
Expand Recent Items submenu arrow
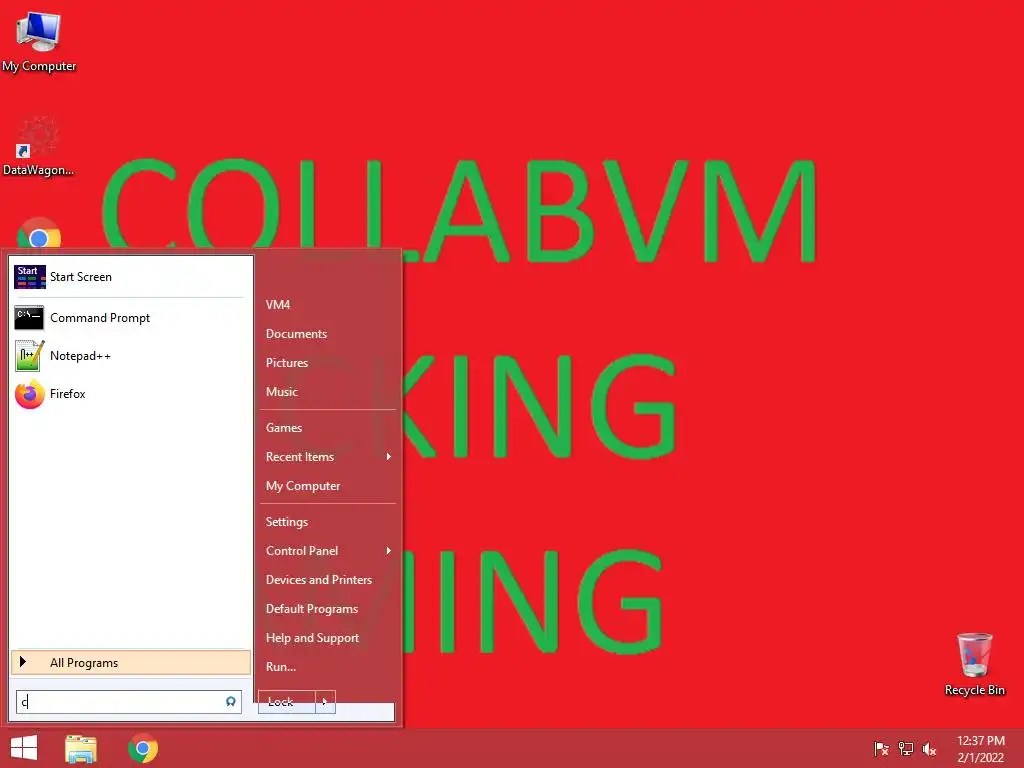[389, 456]
